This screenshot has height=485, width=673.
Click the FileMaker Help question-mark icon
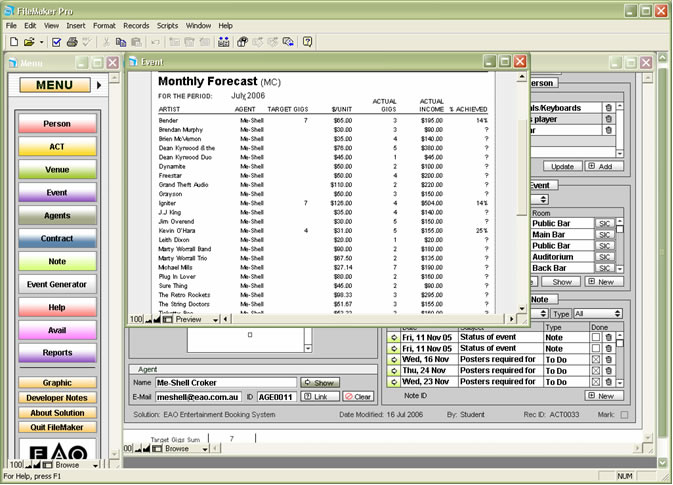[307, 42]
